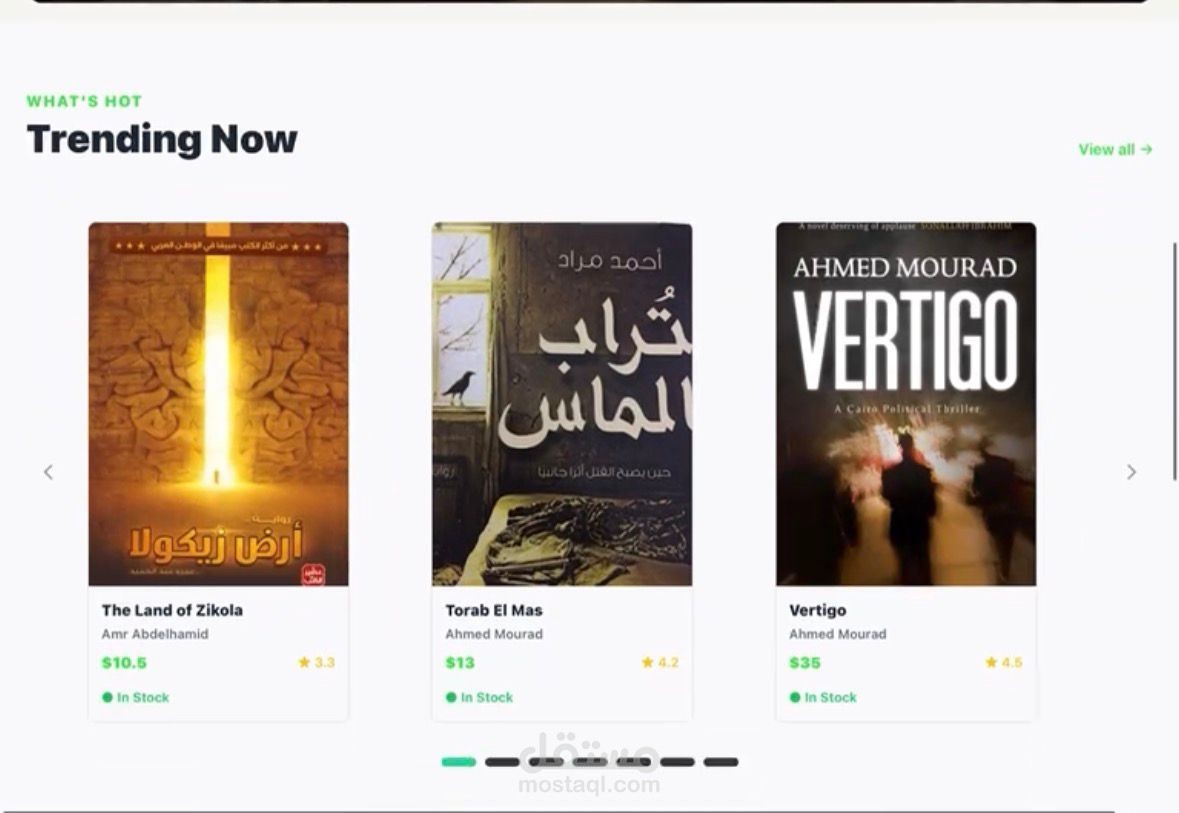
Task: Open the Vertigo book cover
Action: pos(906,404)
